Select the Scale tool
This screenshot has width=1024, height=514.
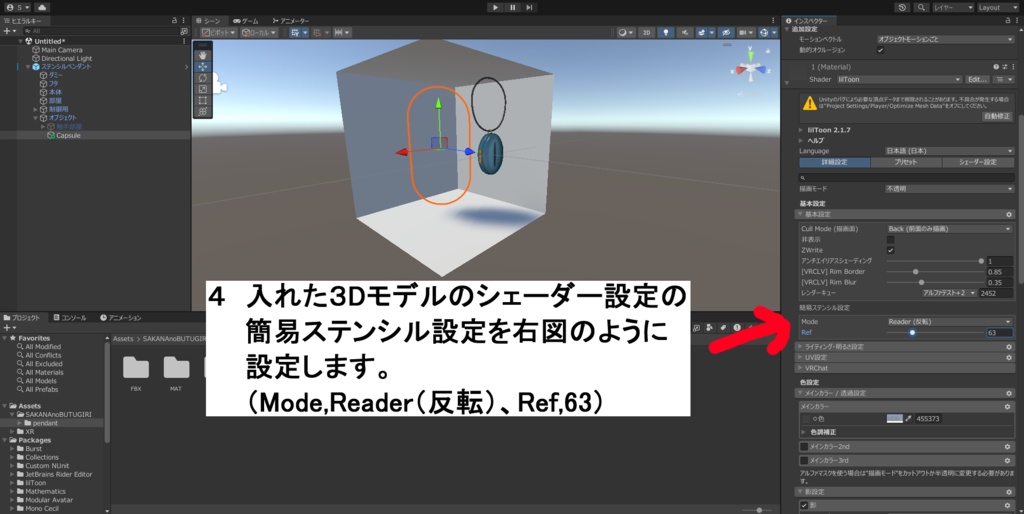(x=202, y=89)
